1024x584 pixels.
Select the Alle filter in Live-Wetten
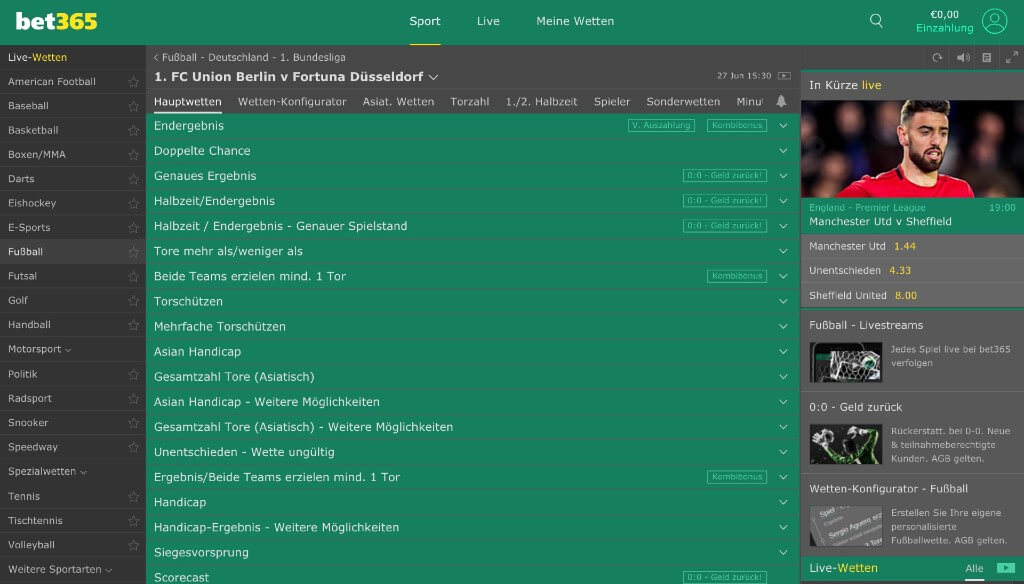(974, 568)
